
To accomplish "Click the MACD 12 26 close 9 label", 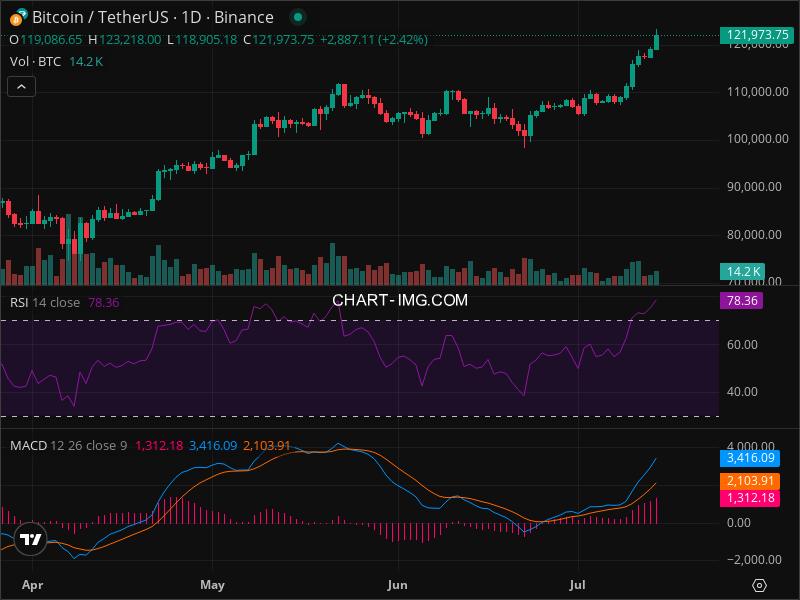I will (x=68, y=446).
